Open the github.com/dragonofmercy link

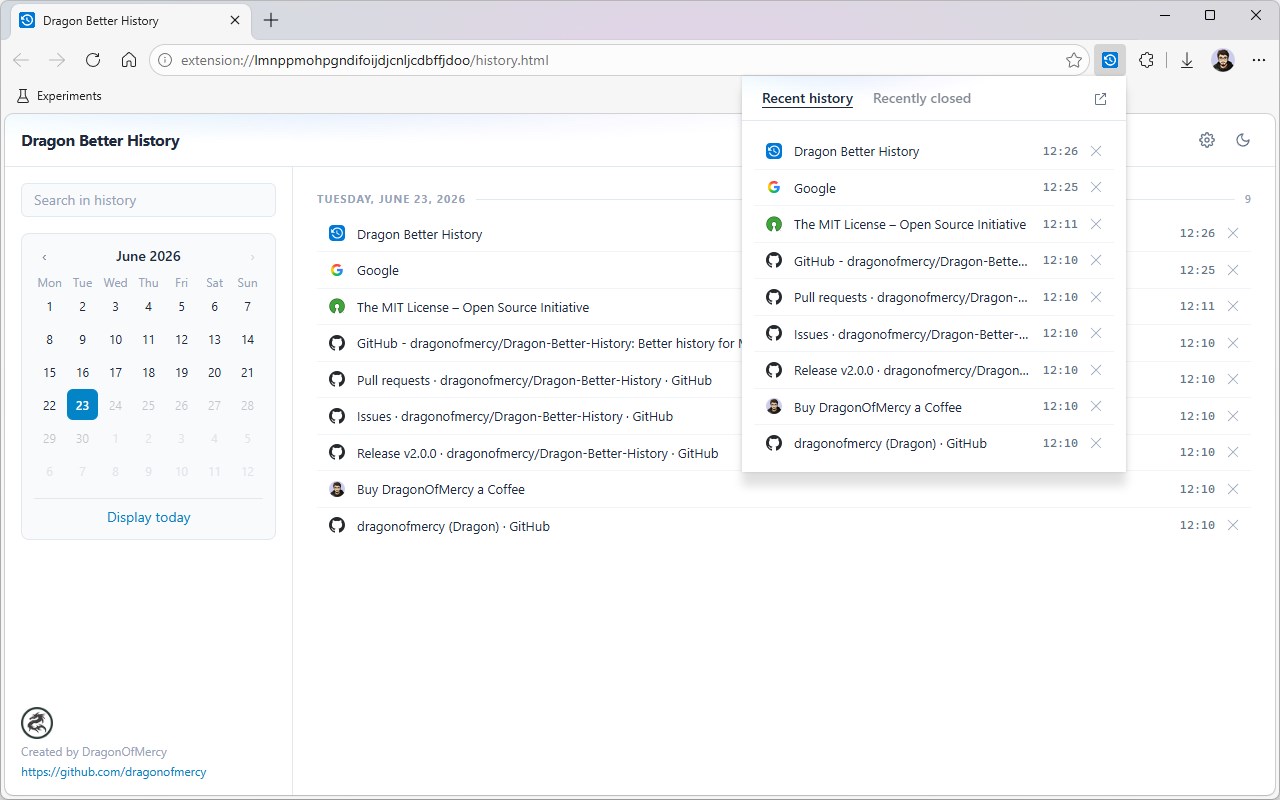(114, 772)
